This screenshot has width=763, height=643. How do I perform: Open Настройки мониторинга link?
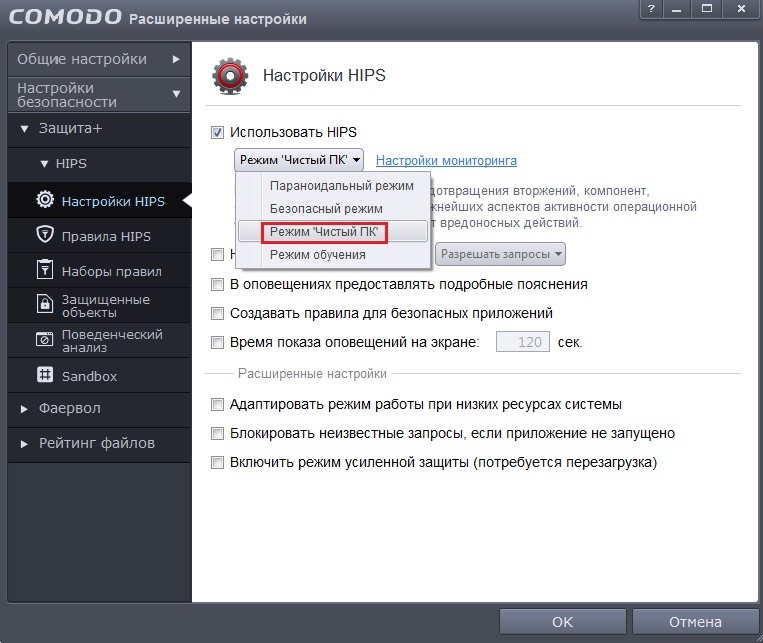point(446,160)
